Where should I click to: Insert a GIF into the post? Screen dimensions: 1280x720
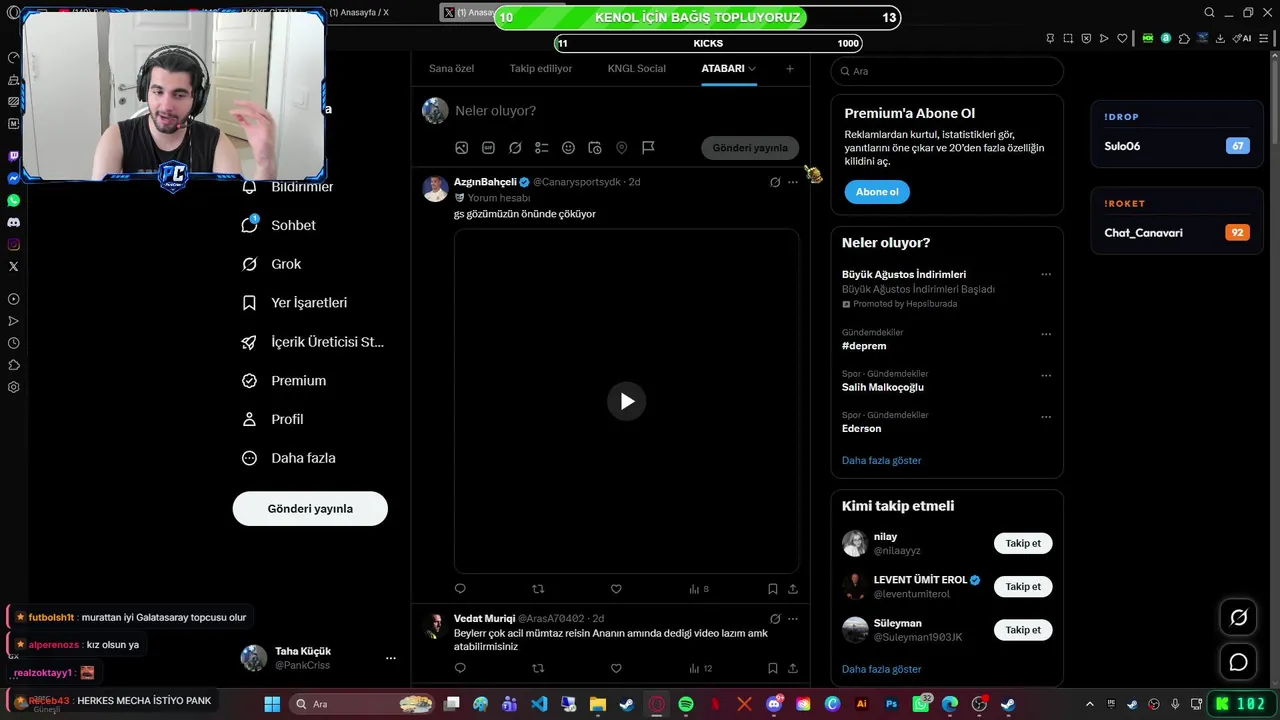click(x=488, y=148)
